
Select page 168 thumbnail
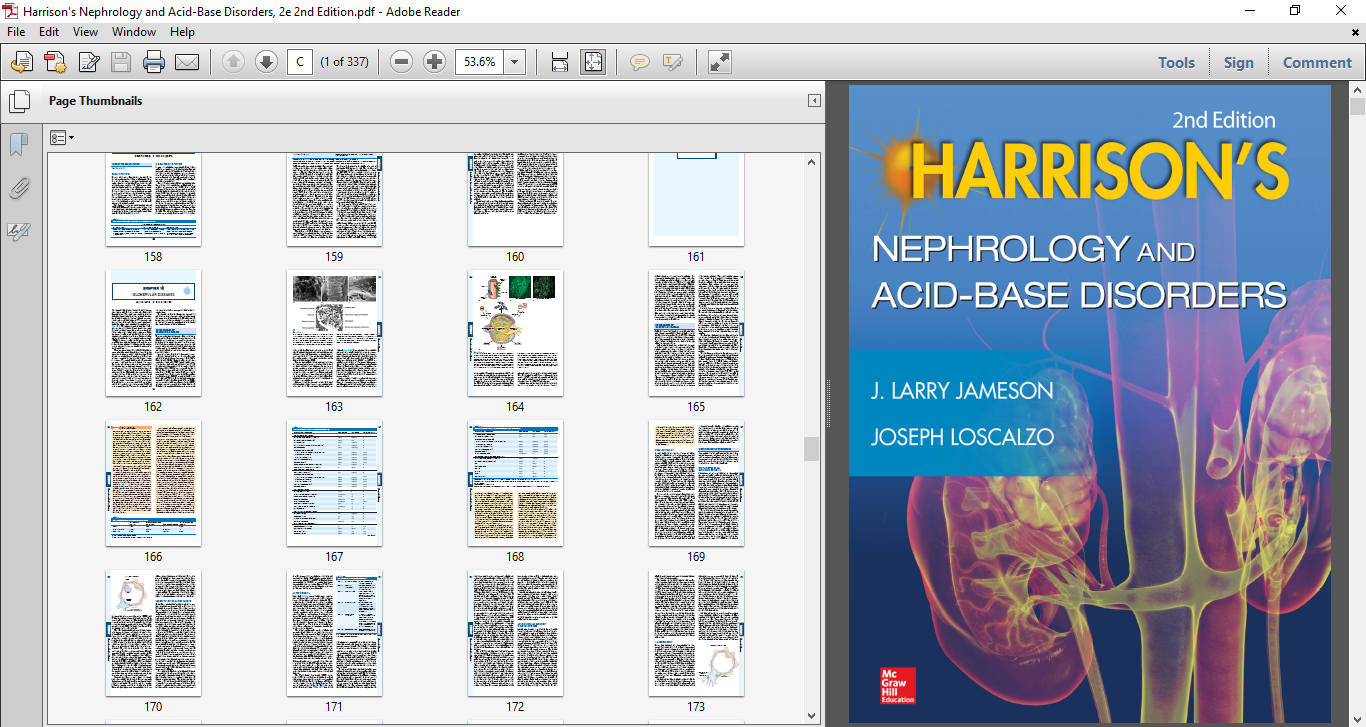pyautogui.click(x=515, y=483)
